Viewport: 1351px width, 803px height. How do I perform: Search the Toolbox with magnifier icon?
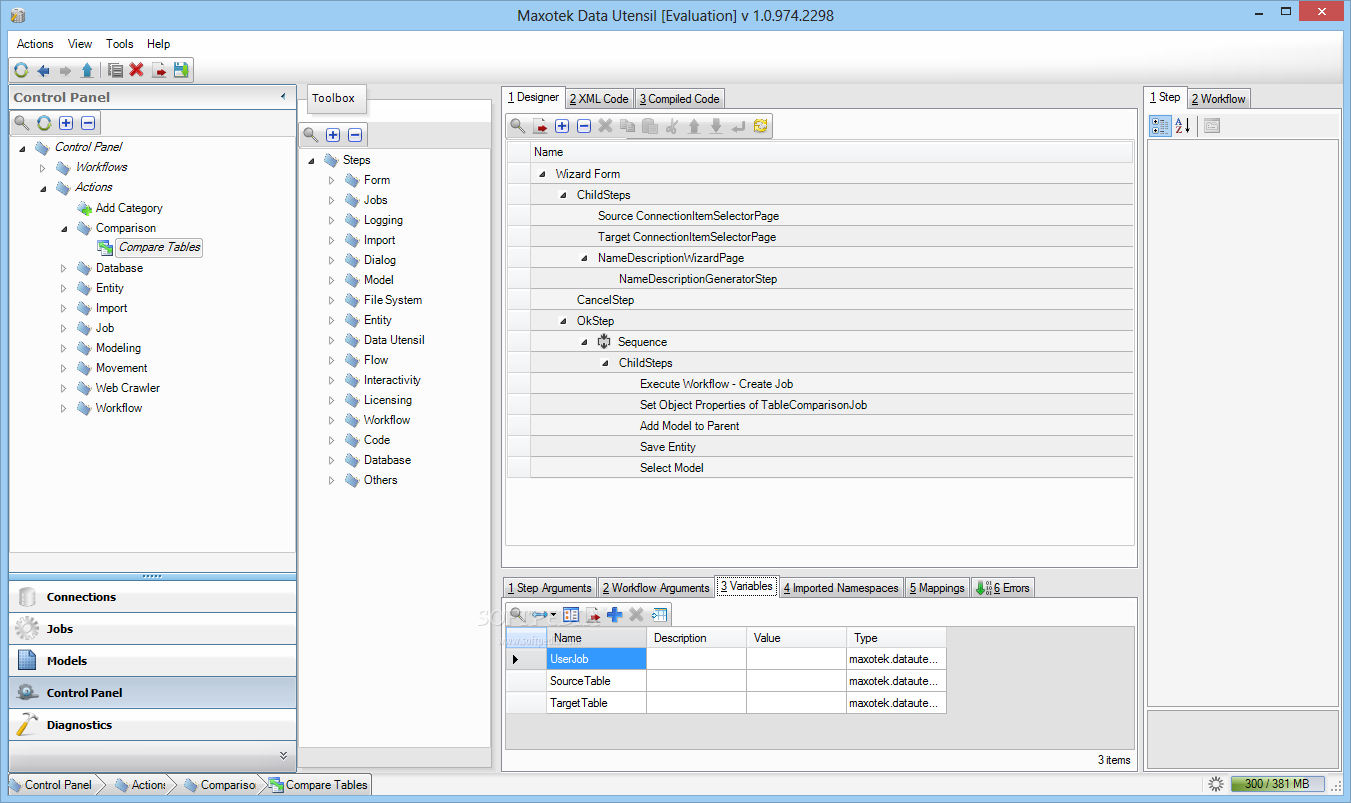pyautogui.click(x=311, y=135)
